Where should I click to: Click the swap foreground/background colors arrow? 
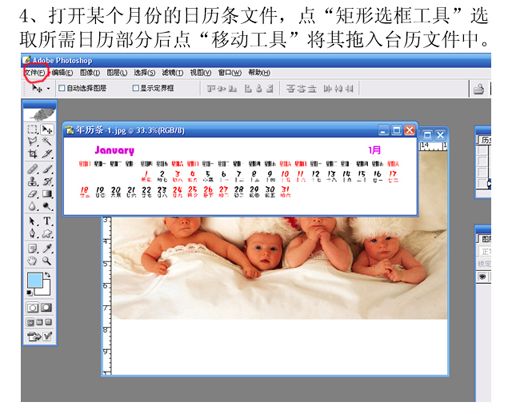[47, 275]
